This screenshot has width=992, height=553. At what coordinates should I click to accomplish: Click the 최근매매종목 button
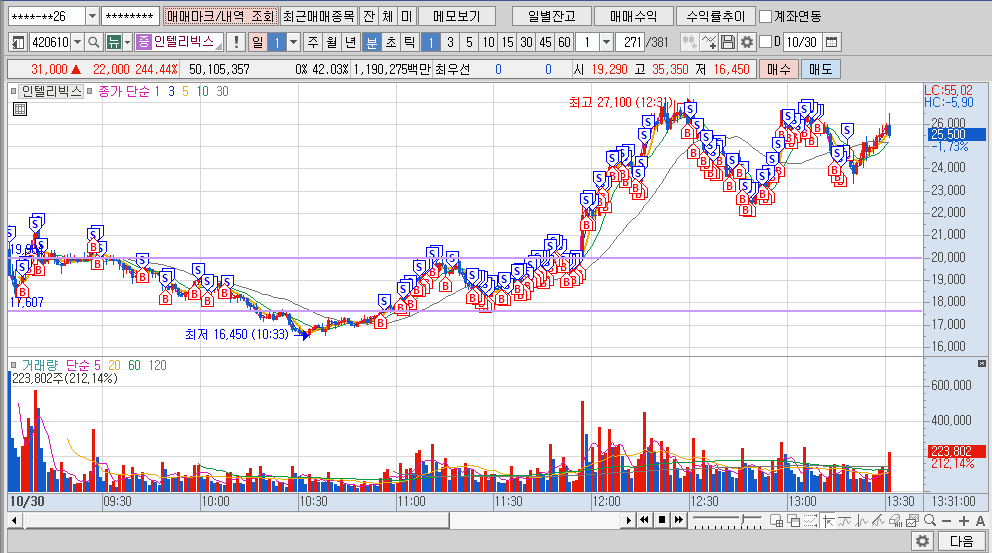tap(319, 16)
